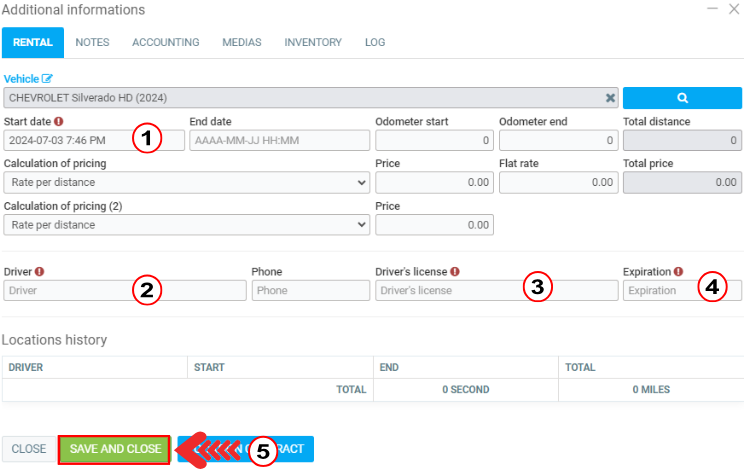Open the Accounting tab

[x=165, y=43]
